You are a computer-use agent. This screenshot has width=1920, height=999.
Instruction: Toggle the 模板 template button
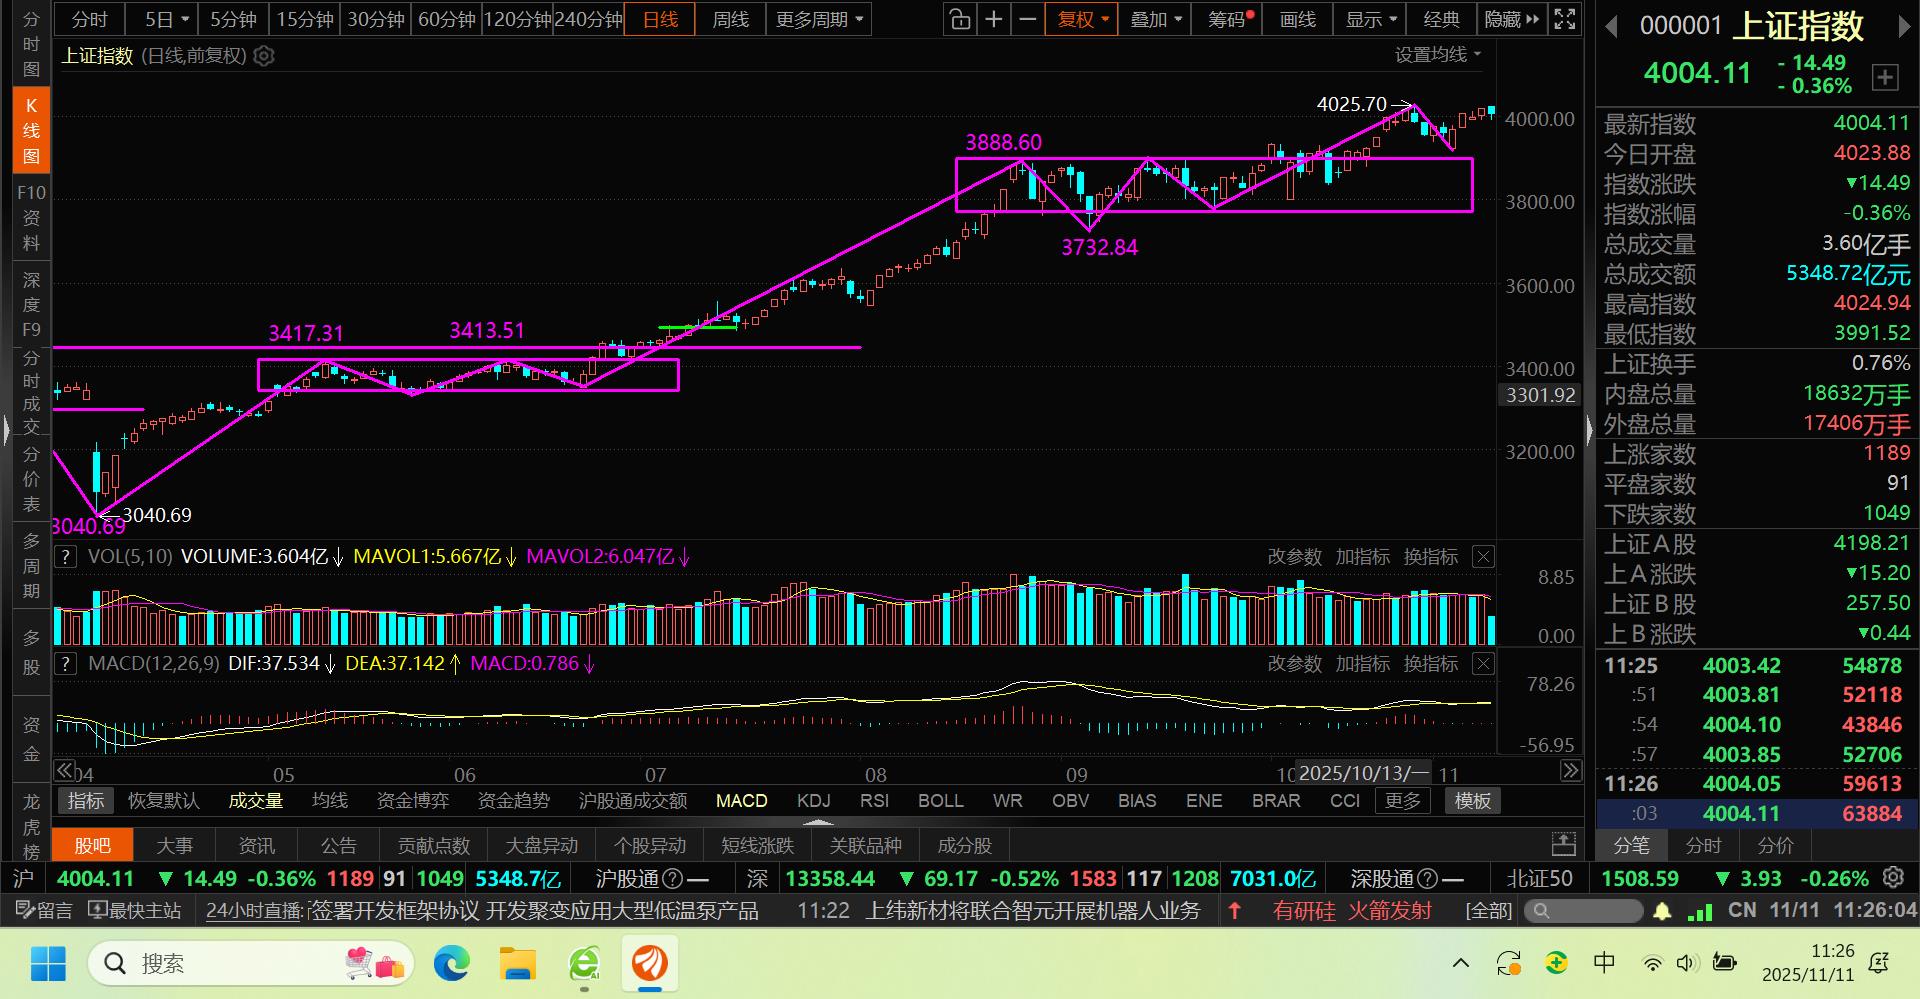pos(1473,801)
